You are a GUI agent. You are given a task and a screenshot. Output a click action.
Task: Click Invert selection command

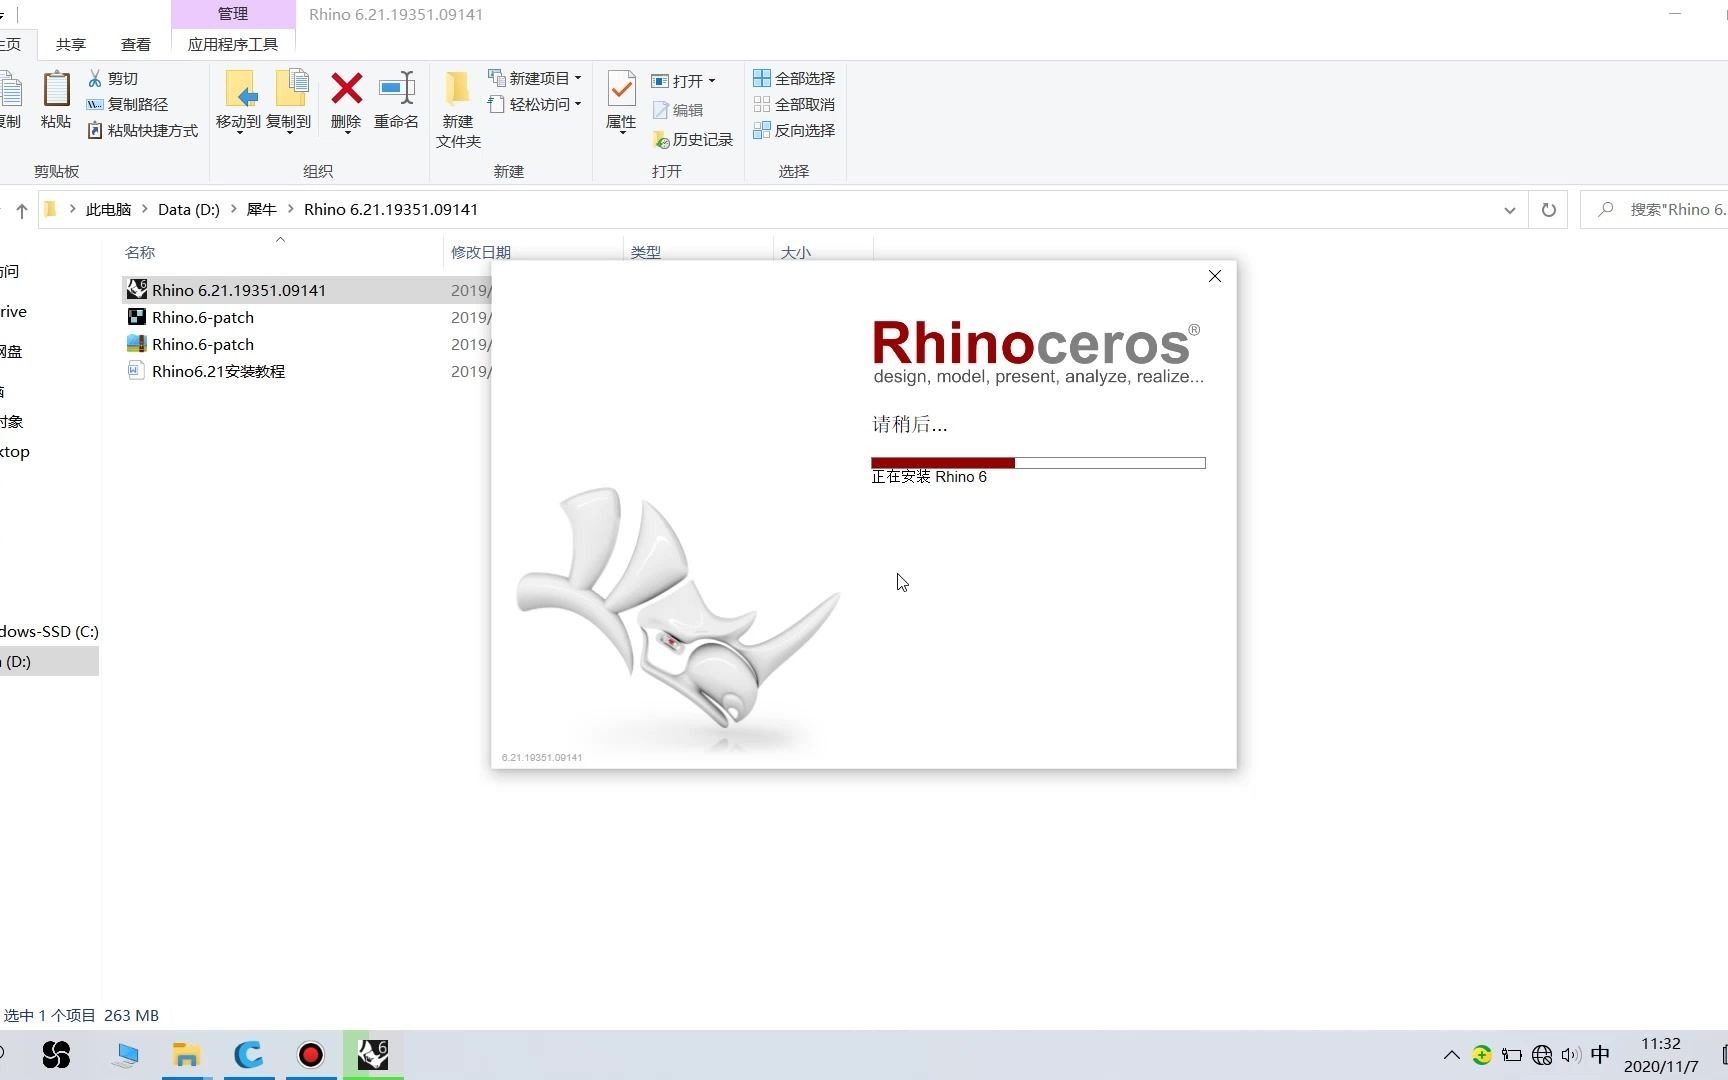pos(794,130)
